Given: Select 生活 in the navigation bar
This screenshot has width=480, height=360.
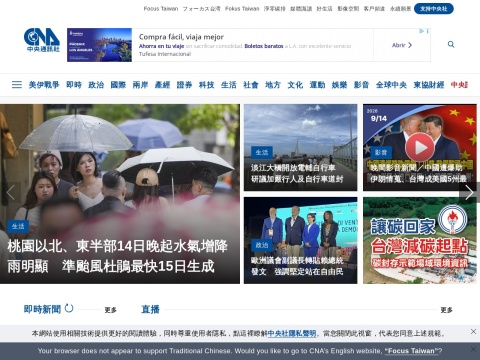Looking at the screenshot, I should pyautogui.click(x=229, y=85).
